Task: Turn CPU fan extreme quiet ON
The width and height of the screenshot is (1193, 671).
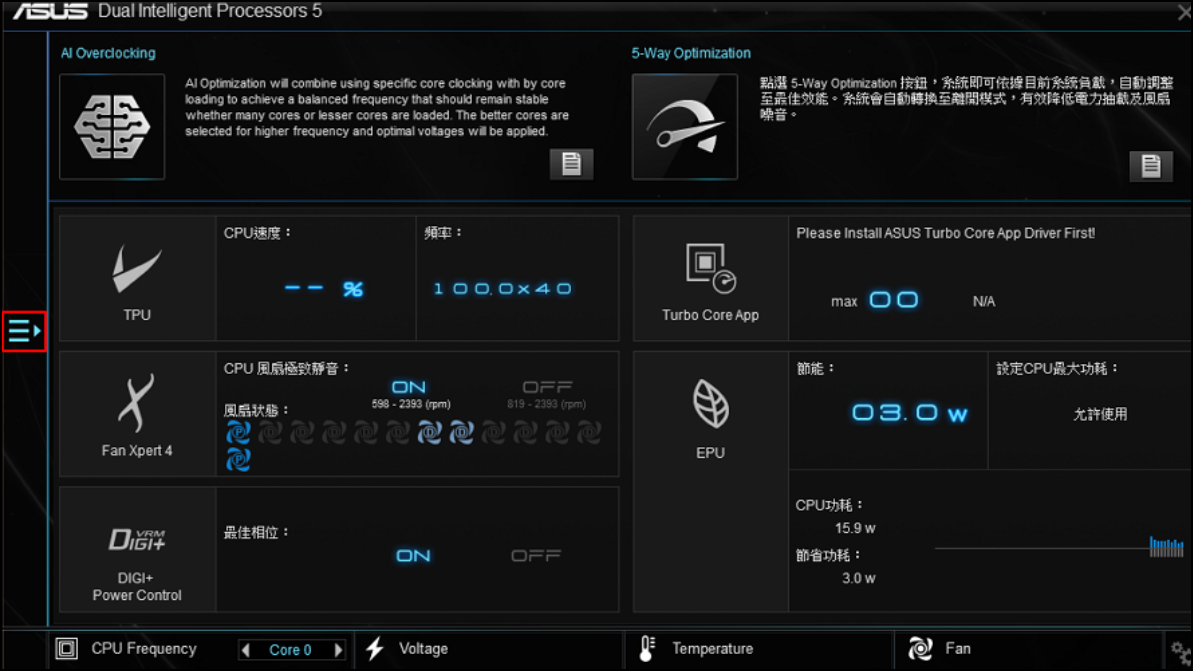Action: (409, 387)
